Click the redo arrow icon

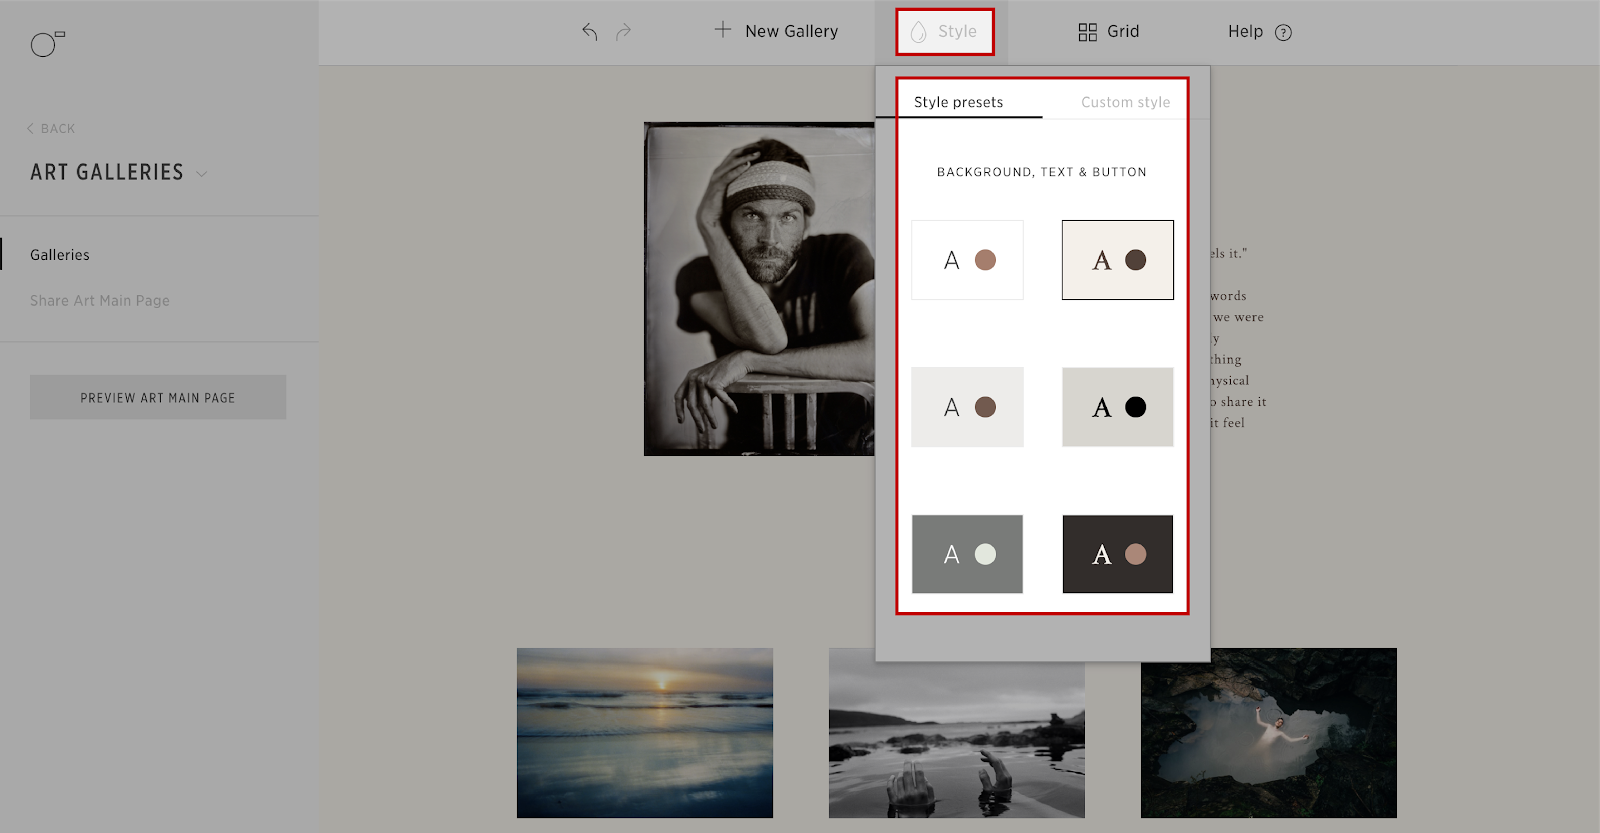pyautogui.click(x=623, y=32)
